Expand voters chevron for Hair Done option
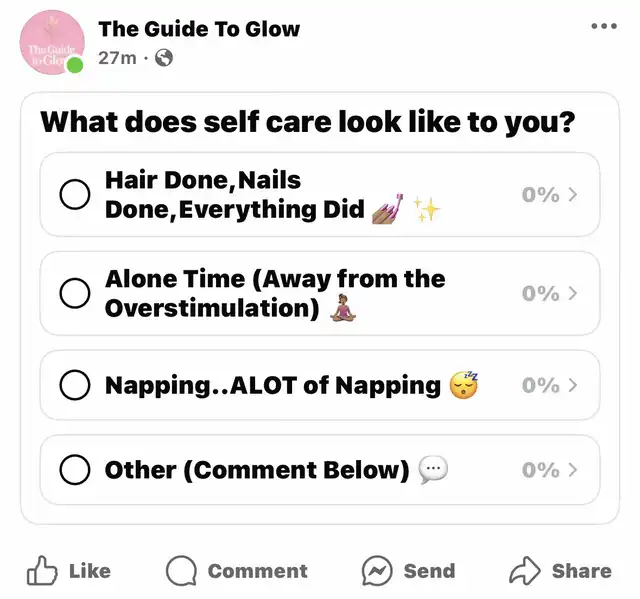The width and height of the screenshot is (640, 599). (x=573, y=195)
